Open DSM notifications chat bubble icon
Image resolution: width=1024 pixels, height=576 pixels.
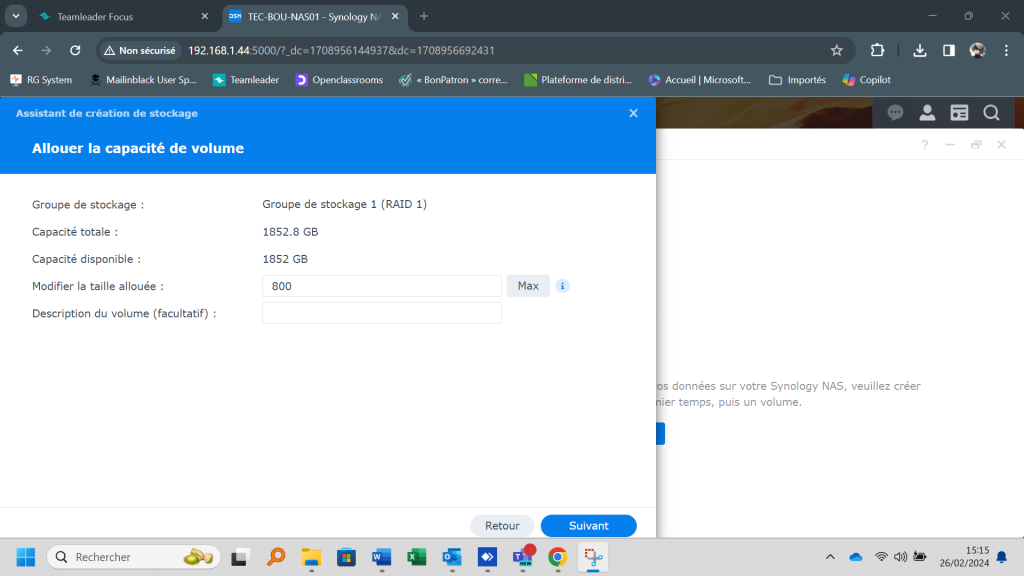click(x=895, y=113)
